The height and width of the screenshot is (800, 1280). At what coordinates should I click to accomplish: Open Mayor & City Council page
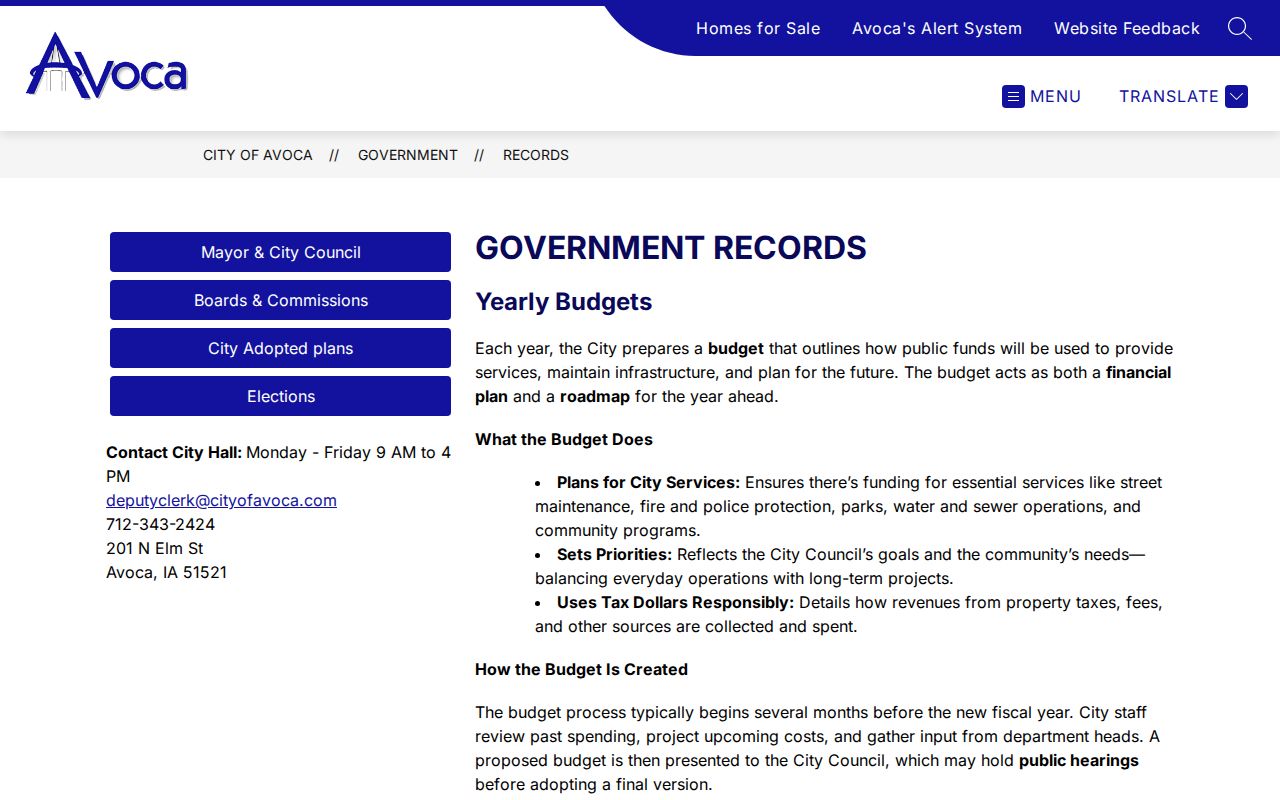pos(280,252)
